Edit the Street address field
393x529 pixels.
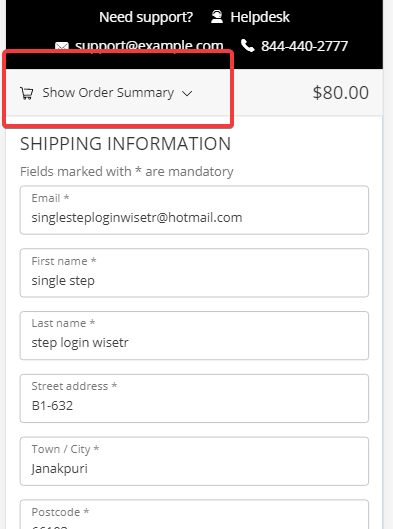194,398
